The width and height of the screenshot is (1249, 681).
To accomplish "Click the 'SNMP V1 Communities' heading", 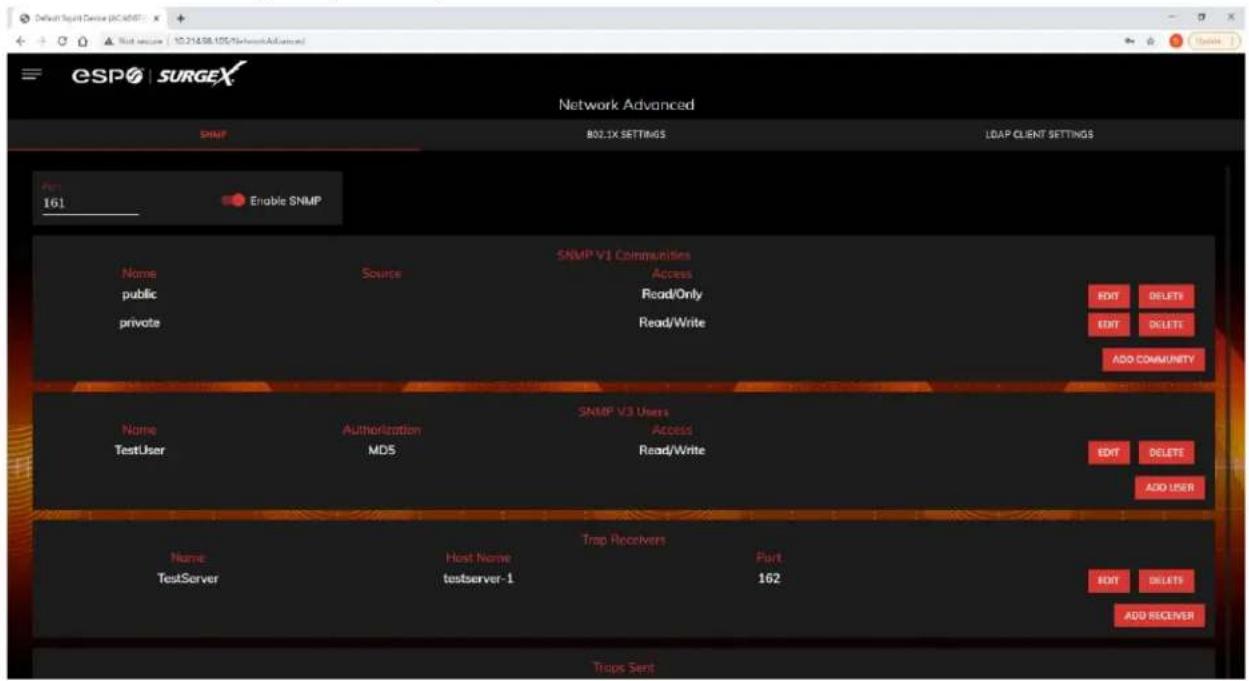I will (x=624, y=256).
